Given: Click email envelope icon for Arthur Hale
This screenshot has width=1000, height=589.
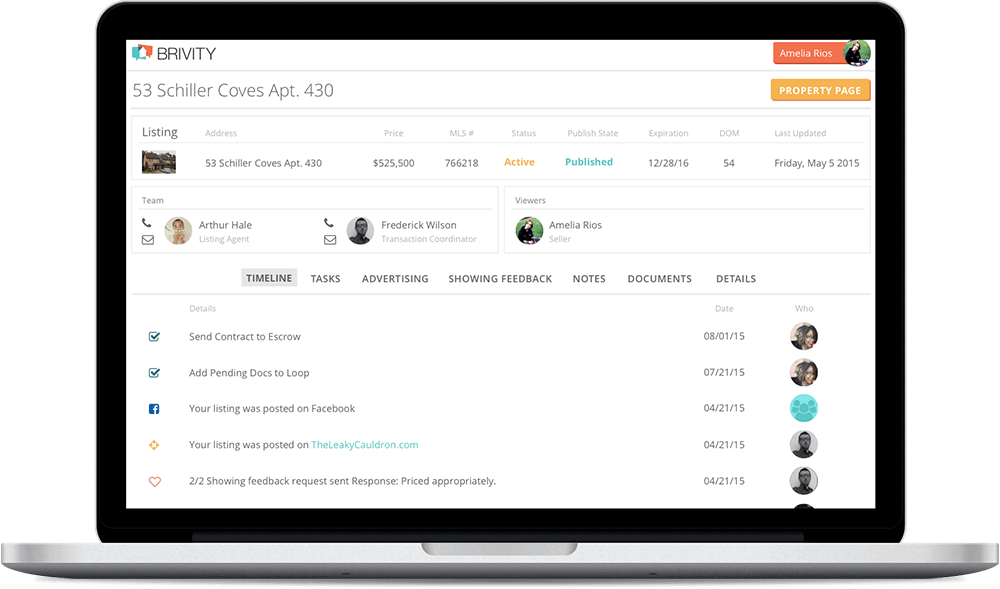Looking at the screenshot, I should [147, 240].
